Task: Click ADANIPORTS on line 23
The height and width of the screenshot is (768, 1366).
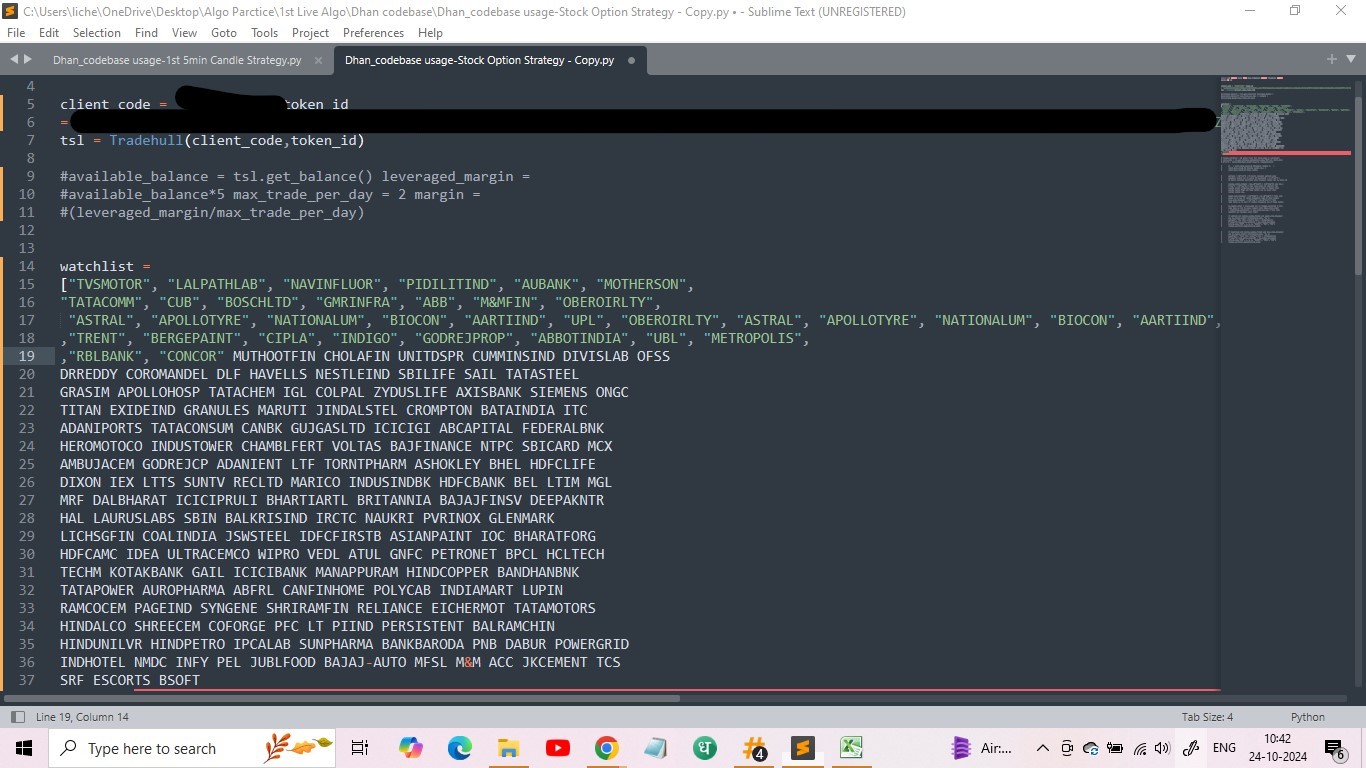Action: click(x=101, y=428)
